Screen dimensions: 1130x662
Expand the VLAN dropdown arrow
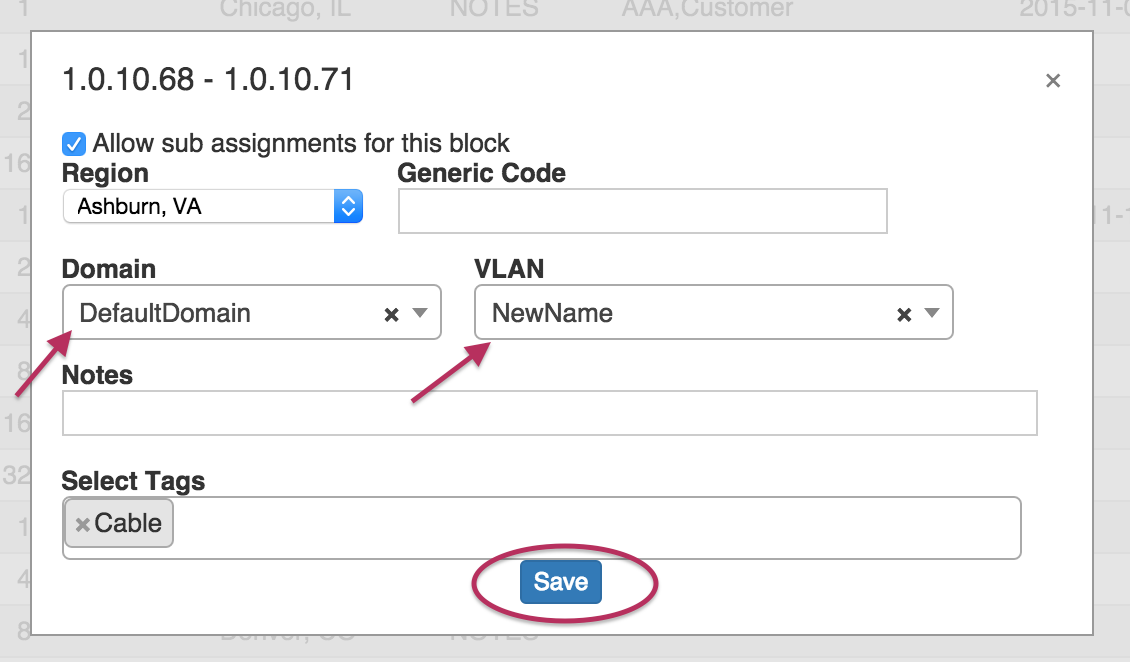[x=932, y=313]
